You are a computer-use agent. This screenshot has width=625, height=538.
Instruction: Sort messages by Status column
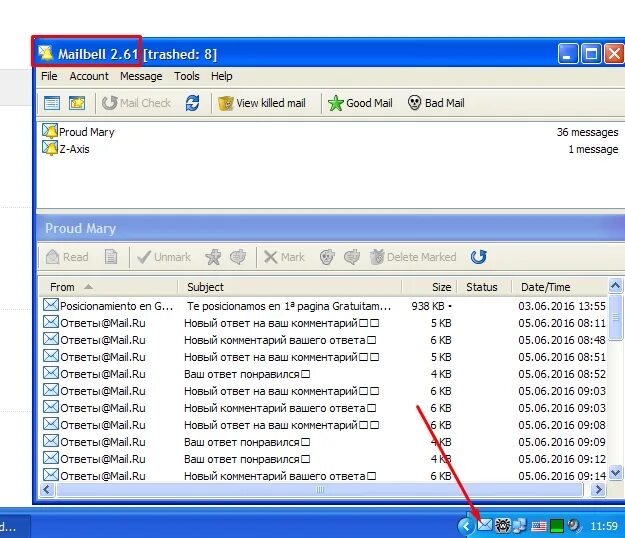tap(484, 287)
